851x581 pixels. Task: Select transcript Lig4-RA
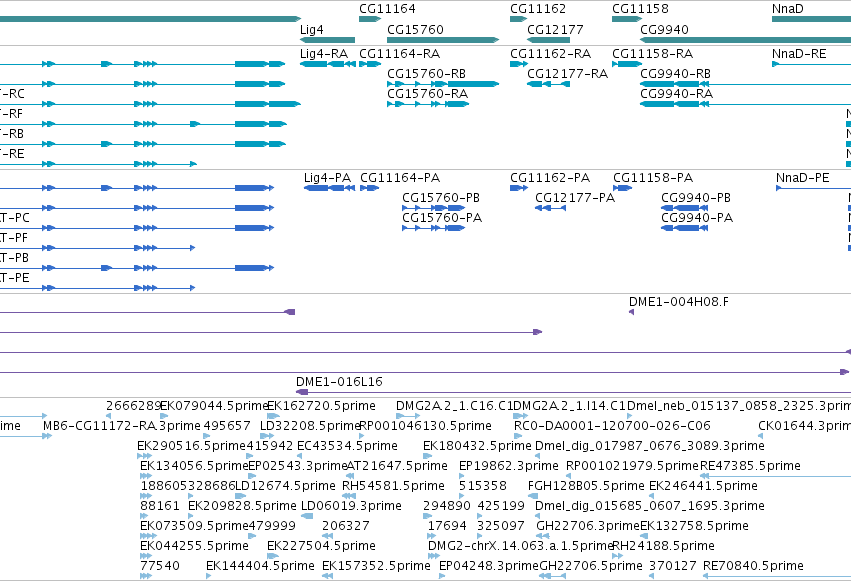(x=328, y=64)
